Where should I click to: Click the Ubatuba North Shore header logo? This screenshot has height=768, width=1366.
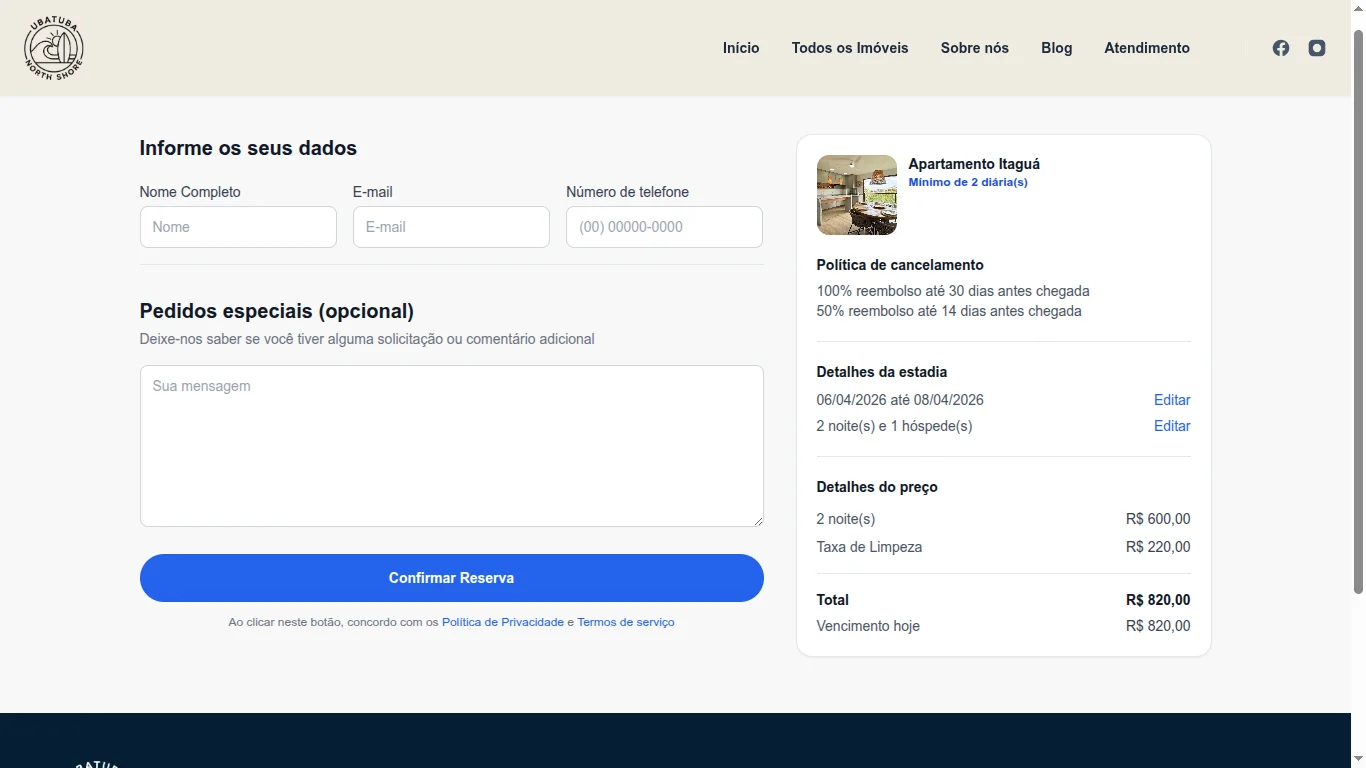pos(54,48)
